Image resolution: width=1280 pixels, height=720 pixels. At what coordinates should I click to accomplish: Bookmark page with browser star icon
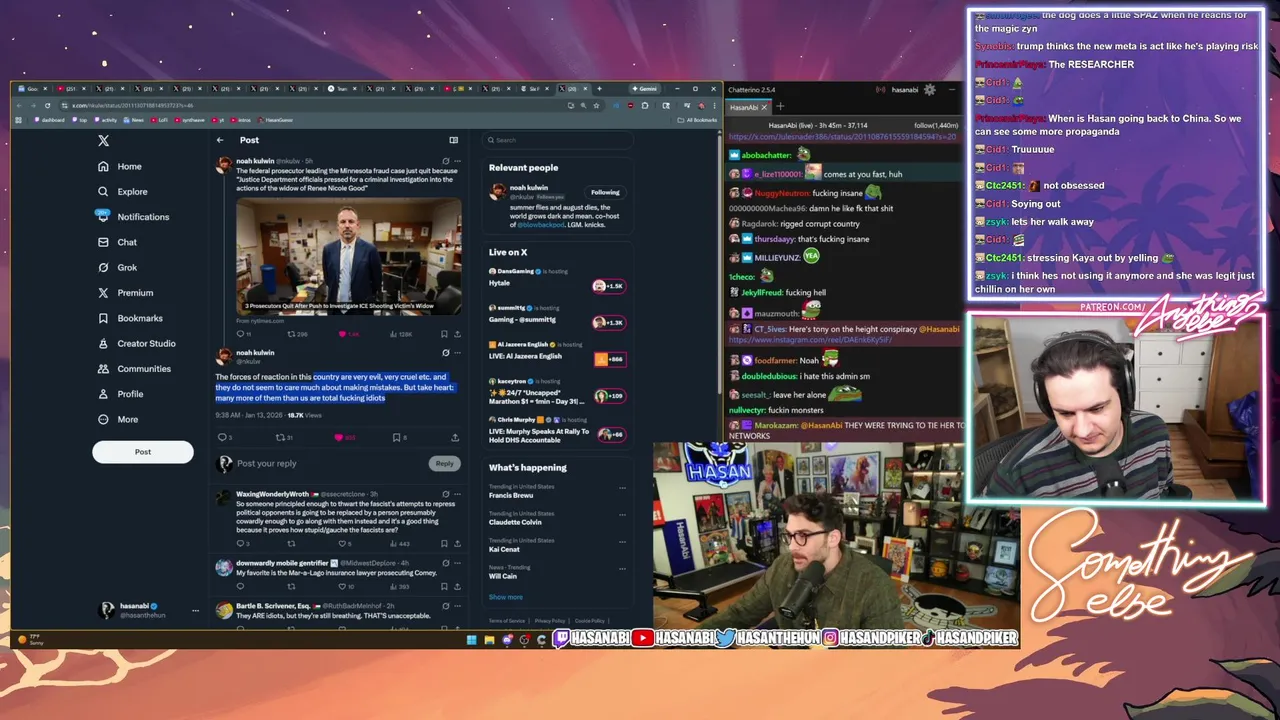(x=597, y=105)
